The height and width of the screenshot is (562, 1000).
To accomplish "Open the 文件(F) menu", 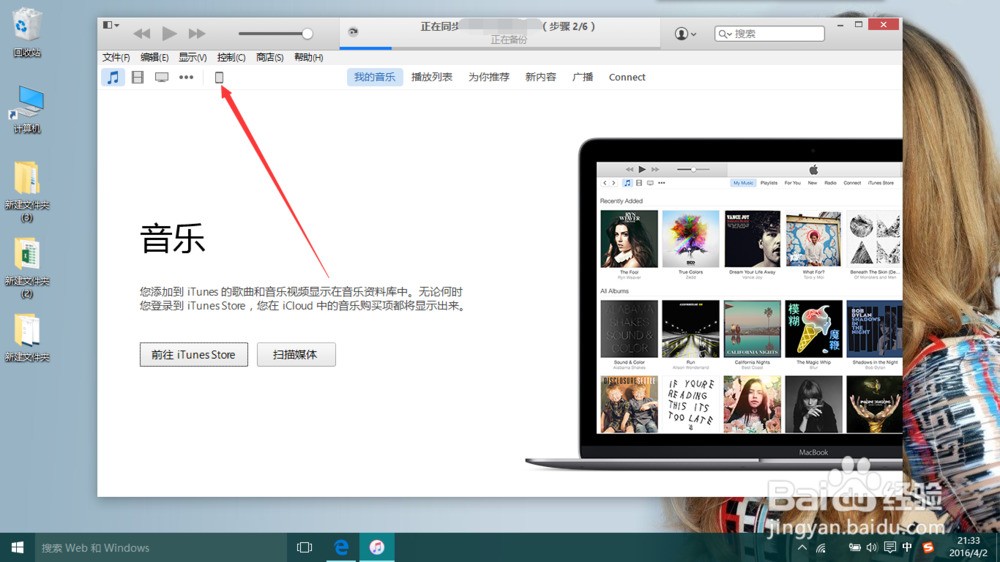I will pos(116,57).
